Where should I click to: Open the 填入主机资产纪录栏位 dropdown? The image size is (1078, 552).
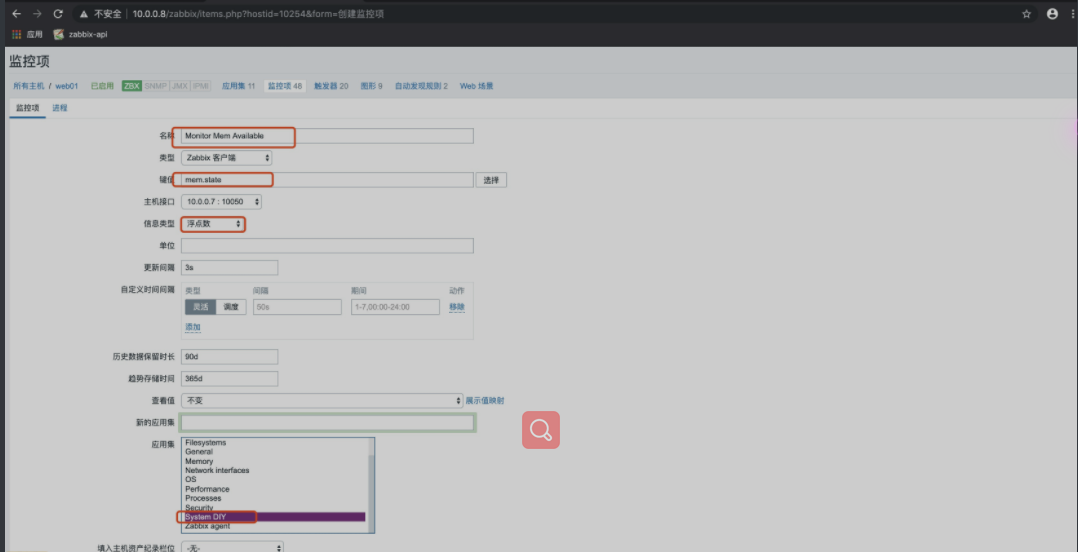click(232, 548)
